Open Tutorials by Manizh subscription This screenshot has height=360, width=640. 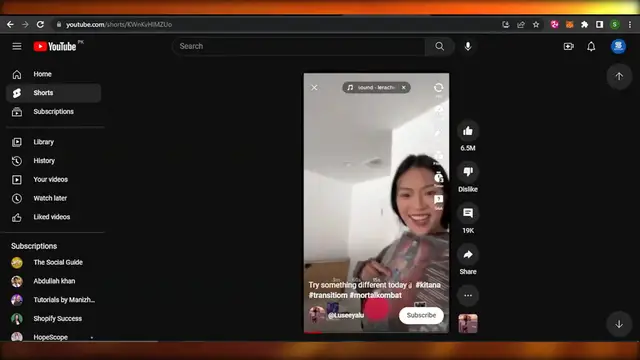(53, 300)
